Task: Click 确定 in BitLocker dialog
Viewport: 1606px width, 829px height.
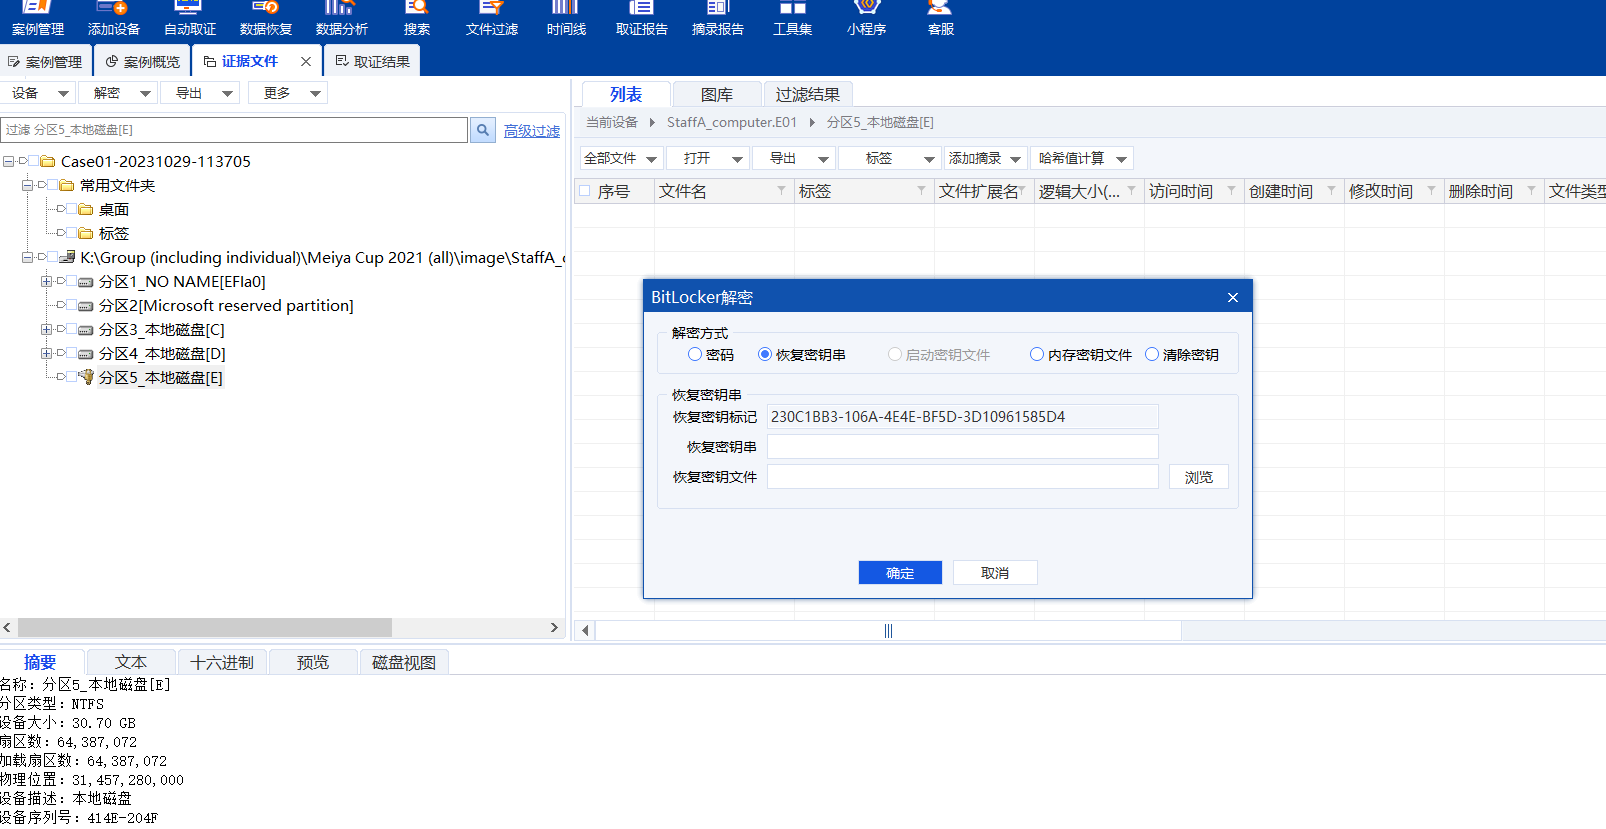Action: tap(900, 572)
